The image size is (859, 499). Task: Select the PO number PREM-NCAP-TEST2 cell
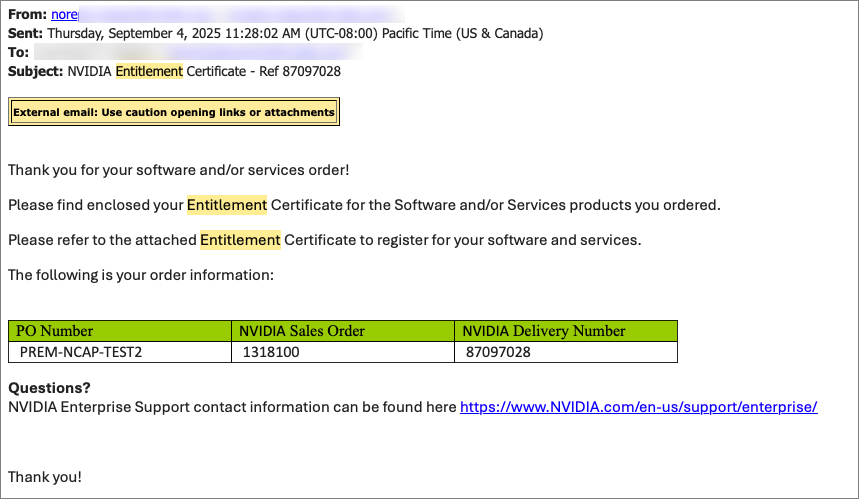(120, 352)
